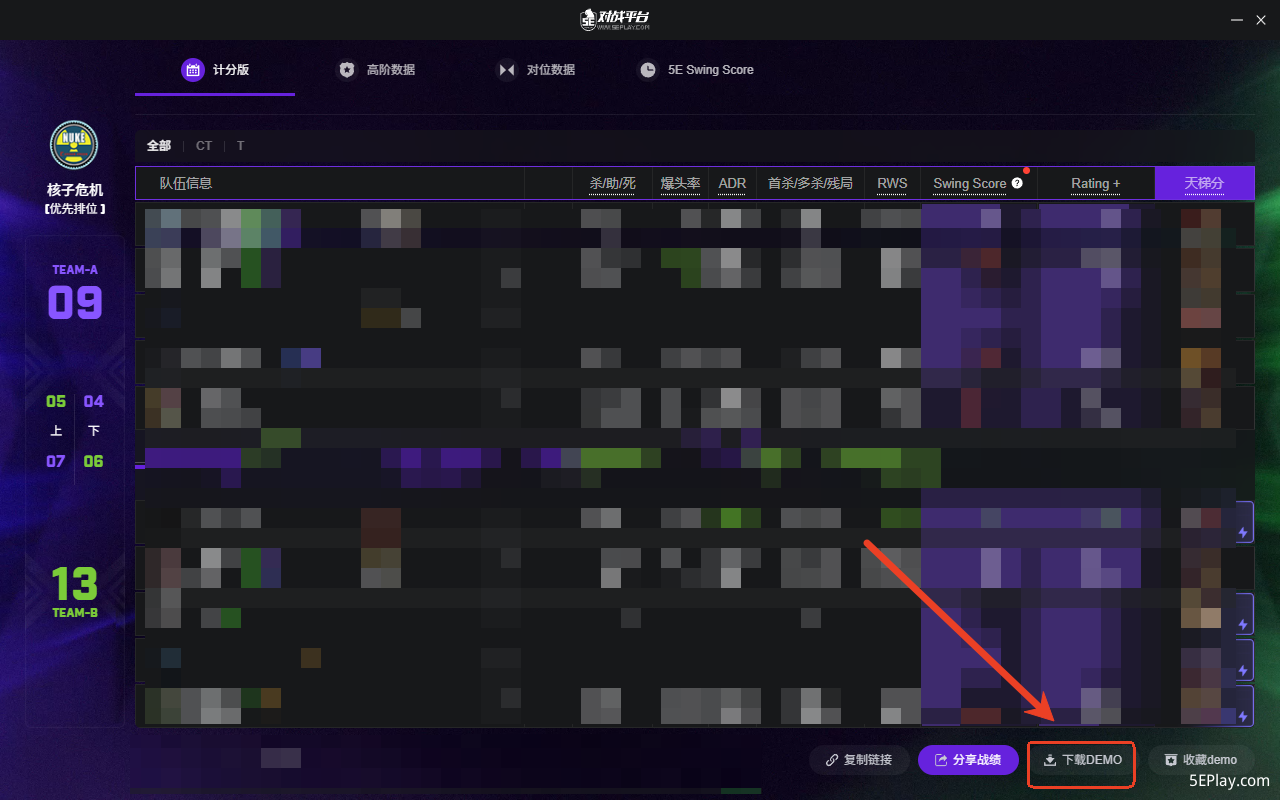Filter the scoreboard by T side
Viewport: 1280px width, 800px height.
click(240, 146)
